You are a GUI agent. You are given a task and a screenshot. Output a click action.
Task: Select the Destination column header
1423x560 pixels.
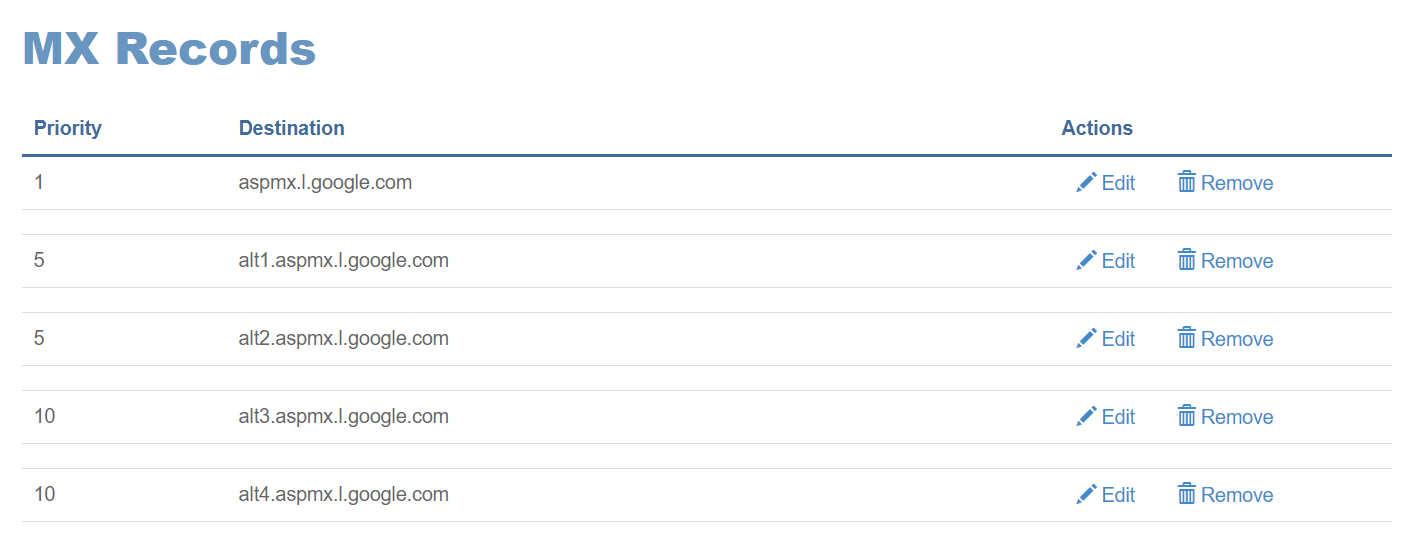click(x=292, y=128)
